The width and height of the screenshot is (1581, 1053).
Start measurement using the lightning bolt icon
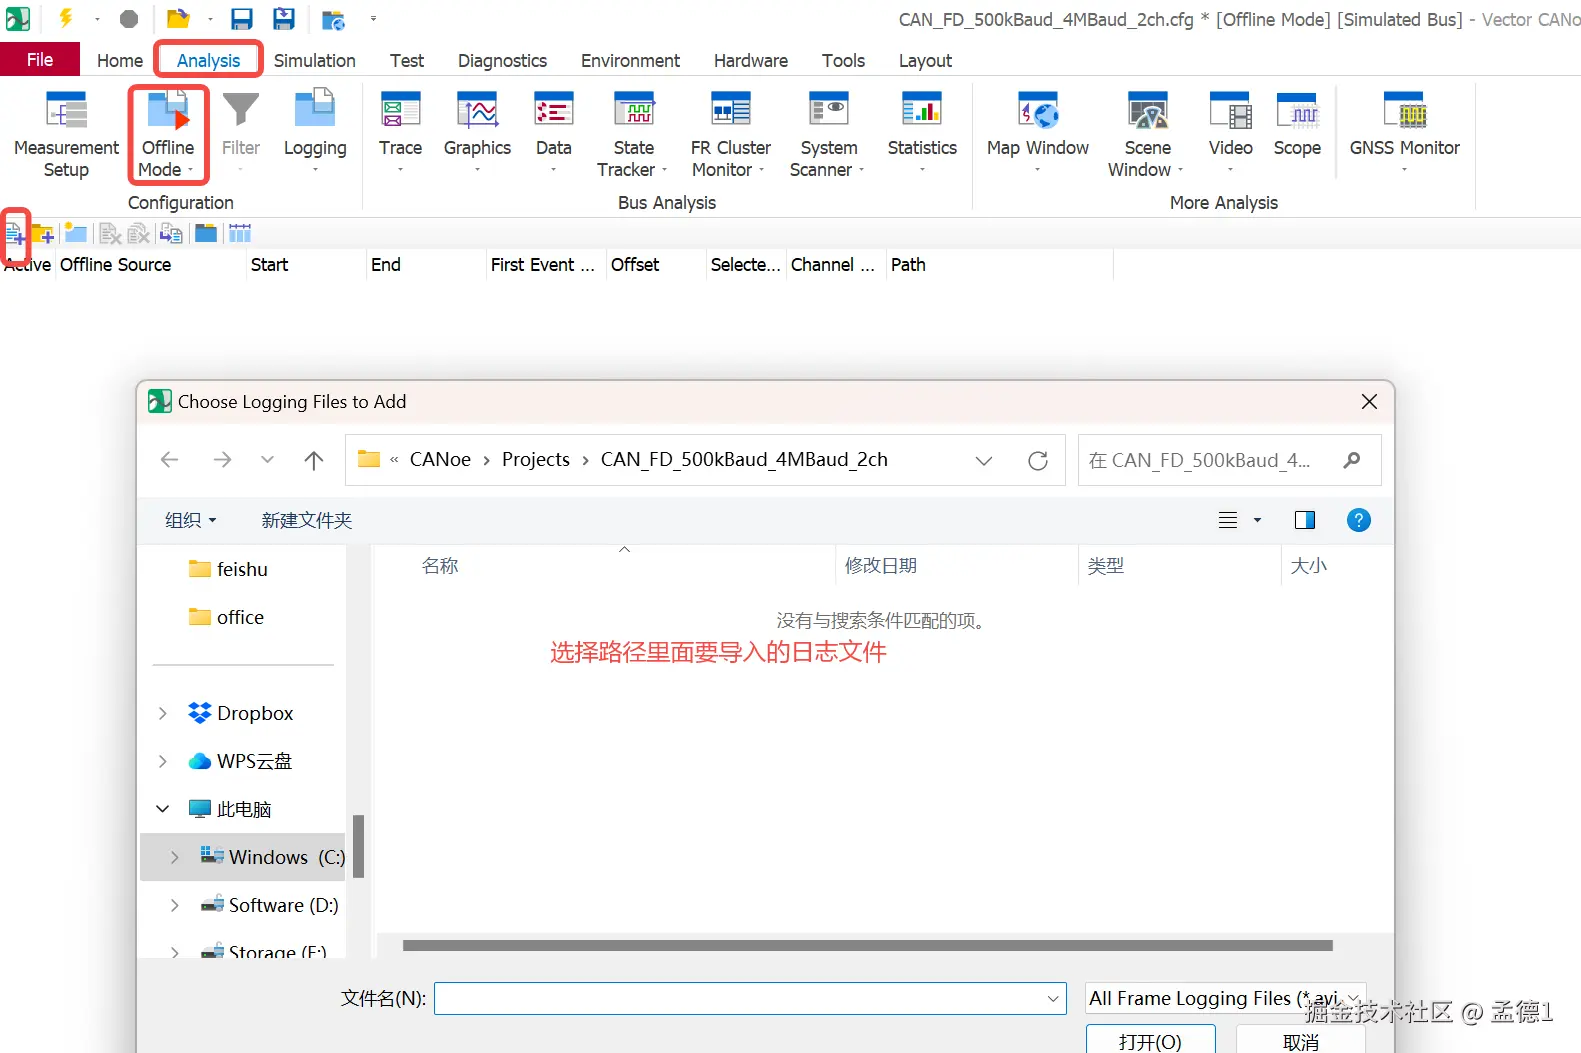[66, 18]
